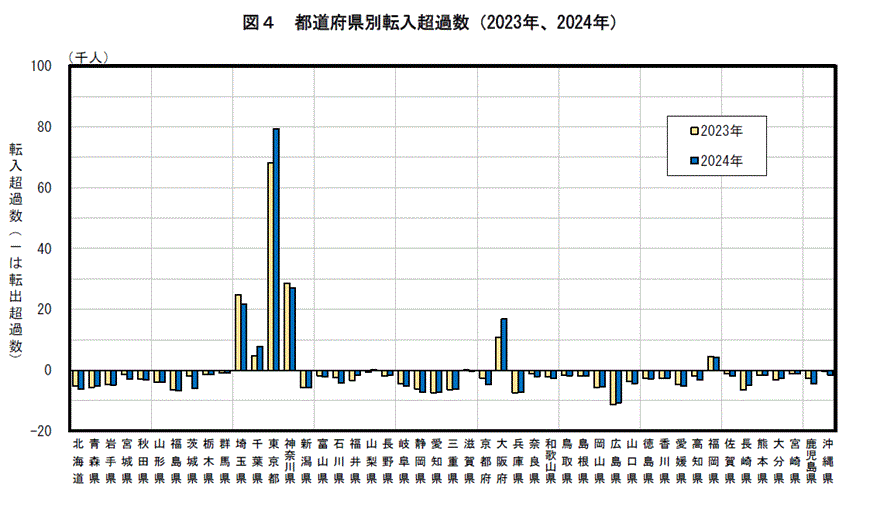The image size is (870, 508).
Task: Select the 北海道 axis label
Action: click(77, 462)
